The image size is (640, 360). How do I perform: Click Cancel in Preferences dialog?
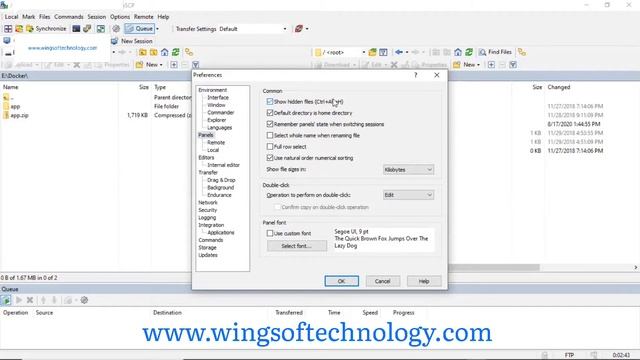[x=382, y=281]
